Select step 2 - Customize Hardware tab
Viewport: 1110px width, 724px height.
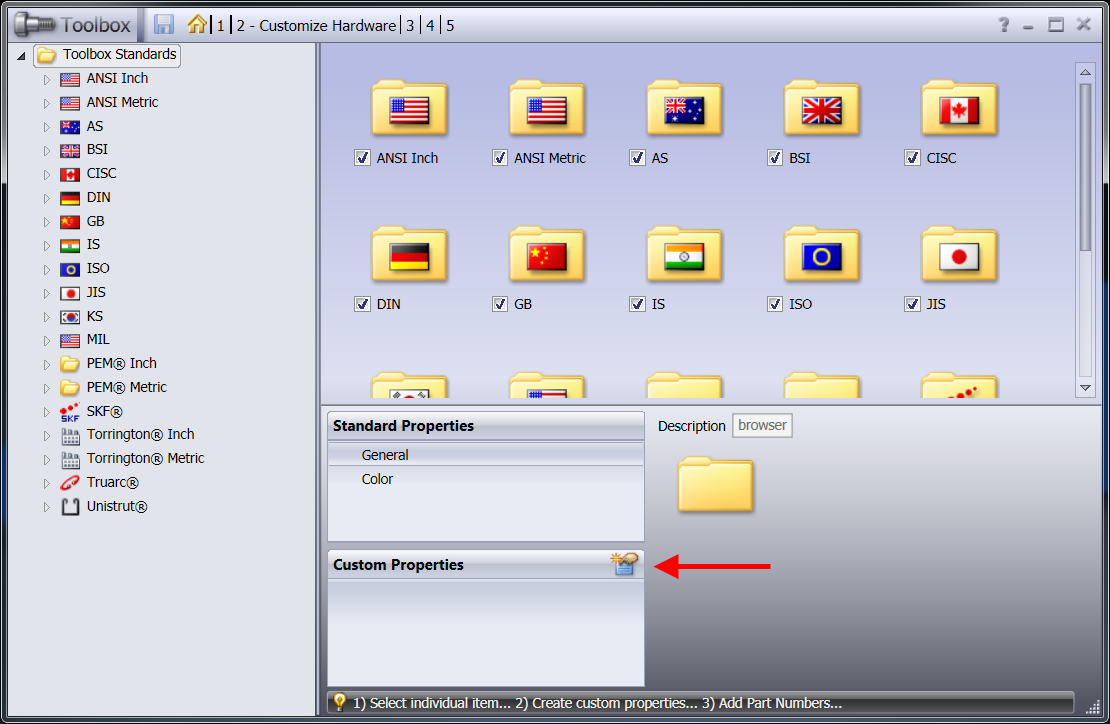(x=316, y=25)
